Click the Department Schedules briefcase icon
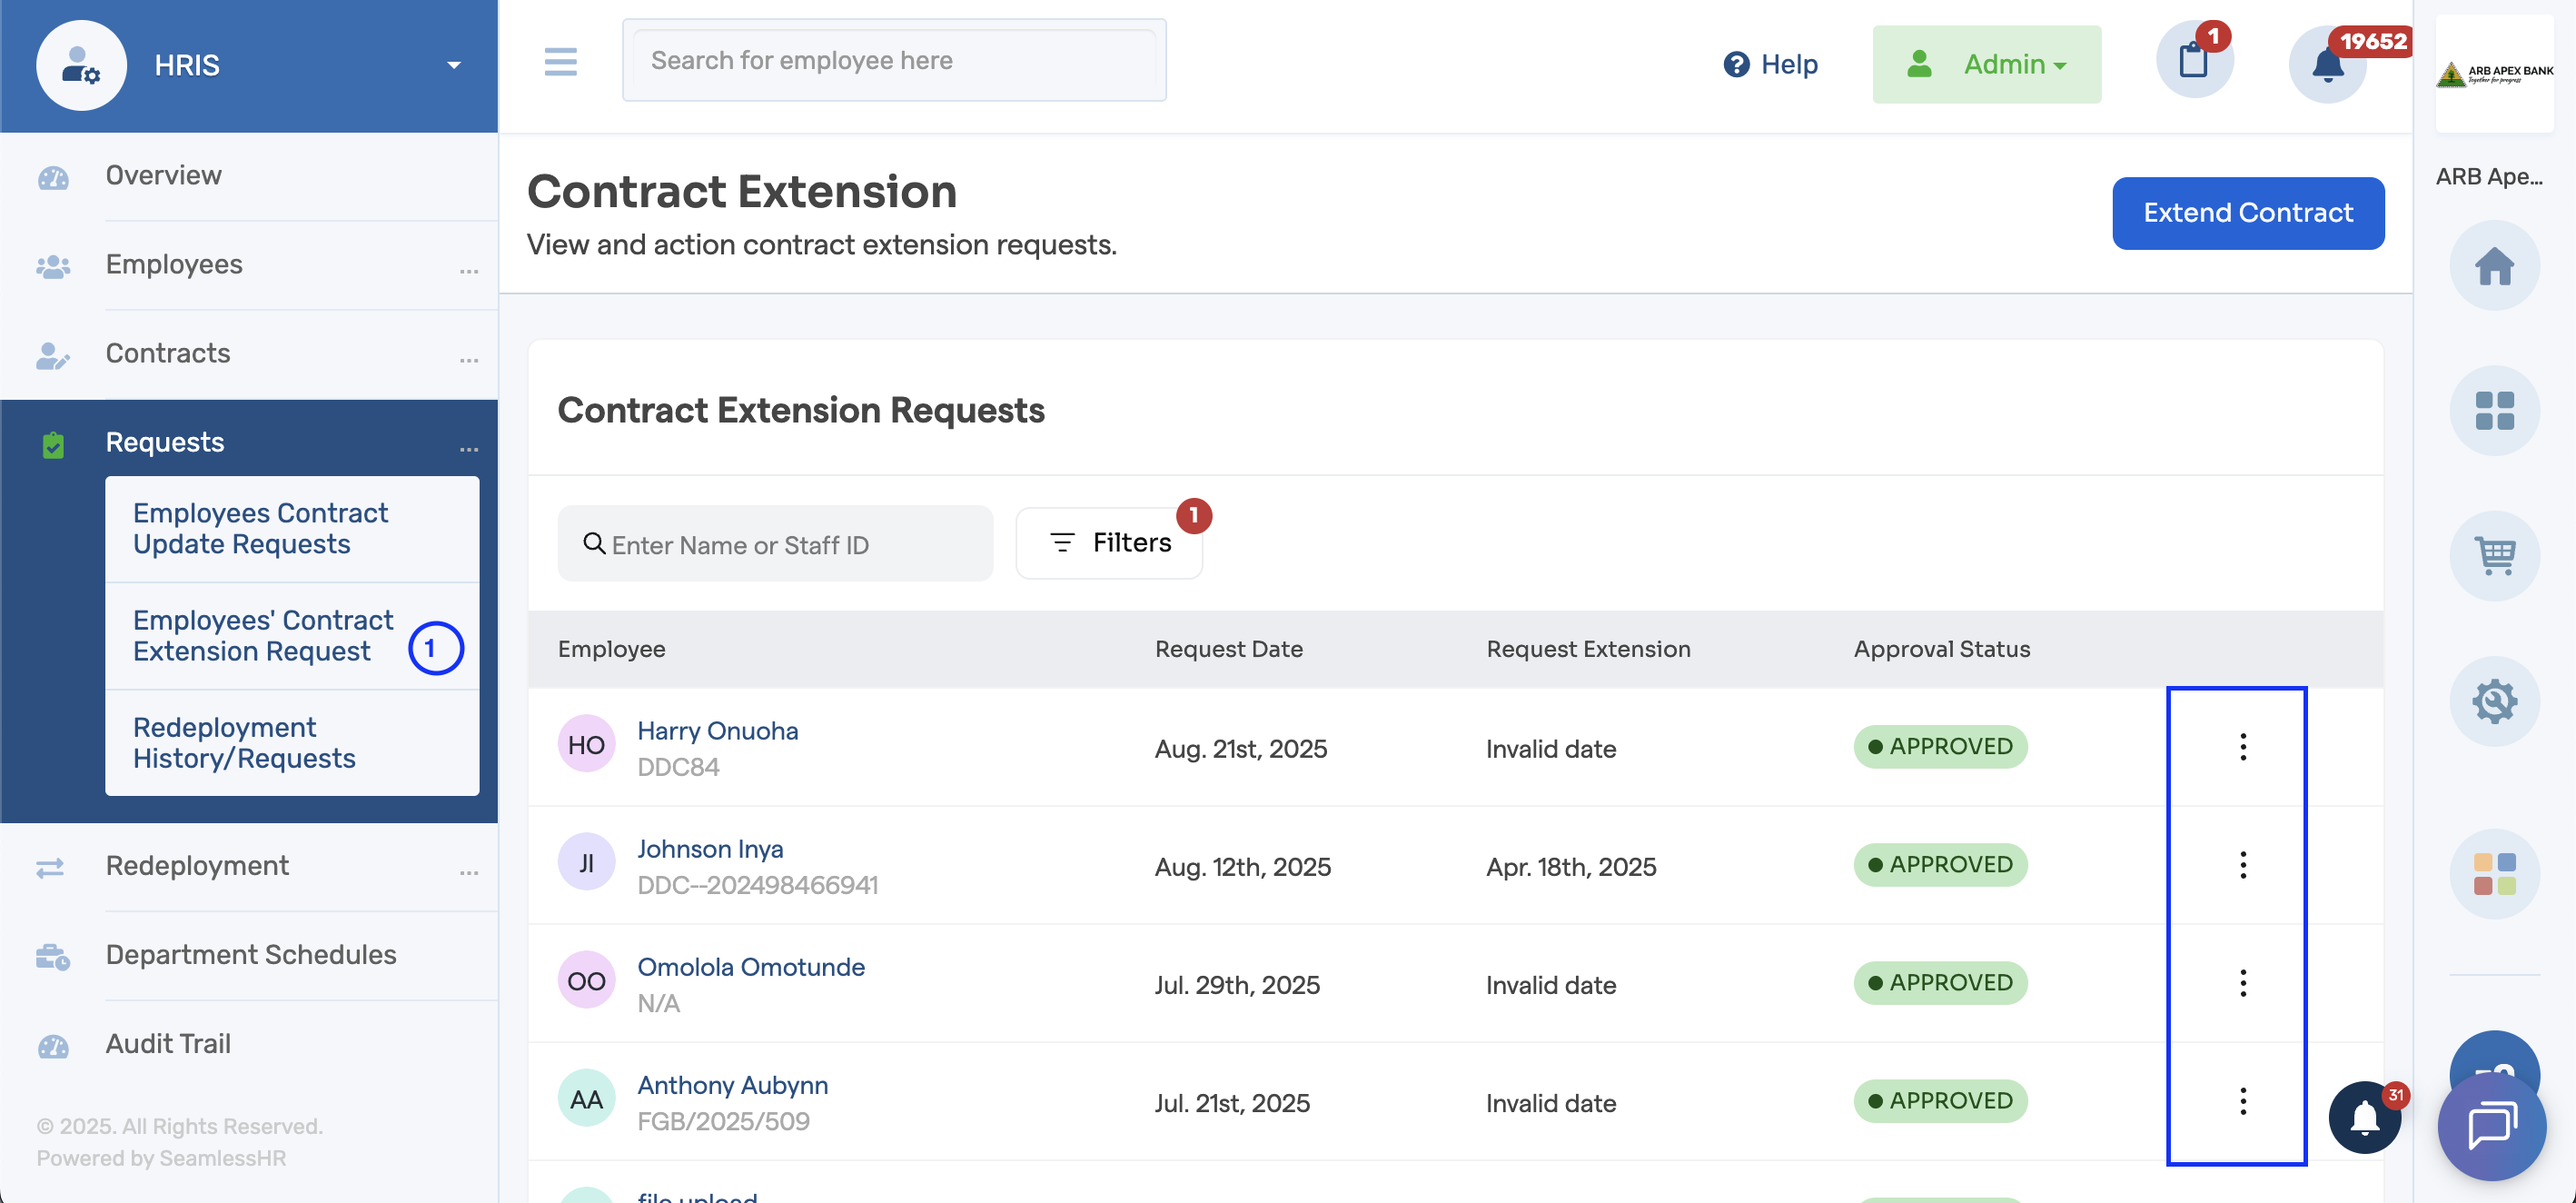The height and width of the screenshot is (1203, 2576). click(x=53, y=956)
